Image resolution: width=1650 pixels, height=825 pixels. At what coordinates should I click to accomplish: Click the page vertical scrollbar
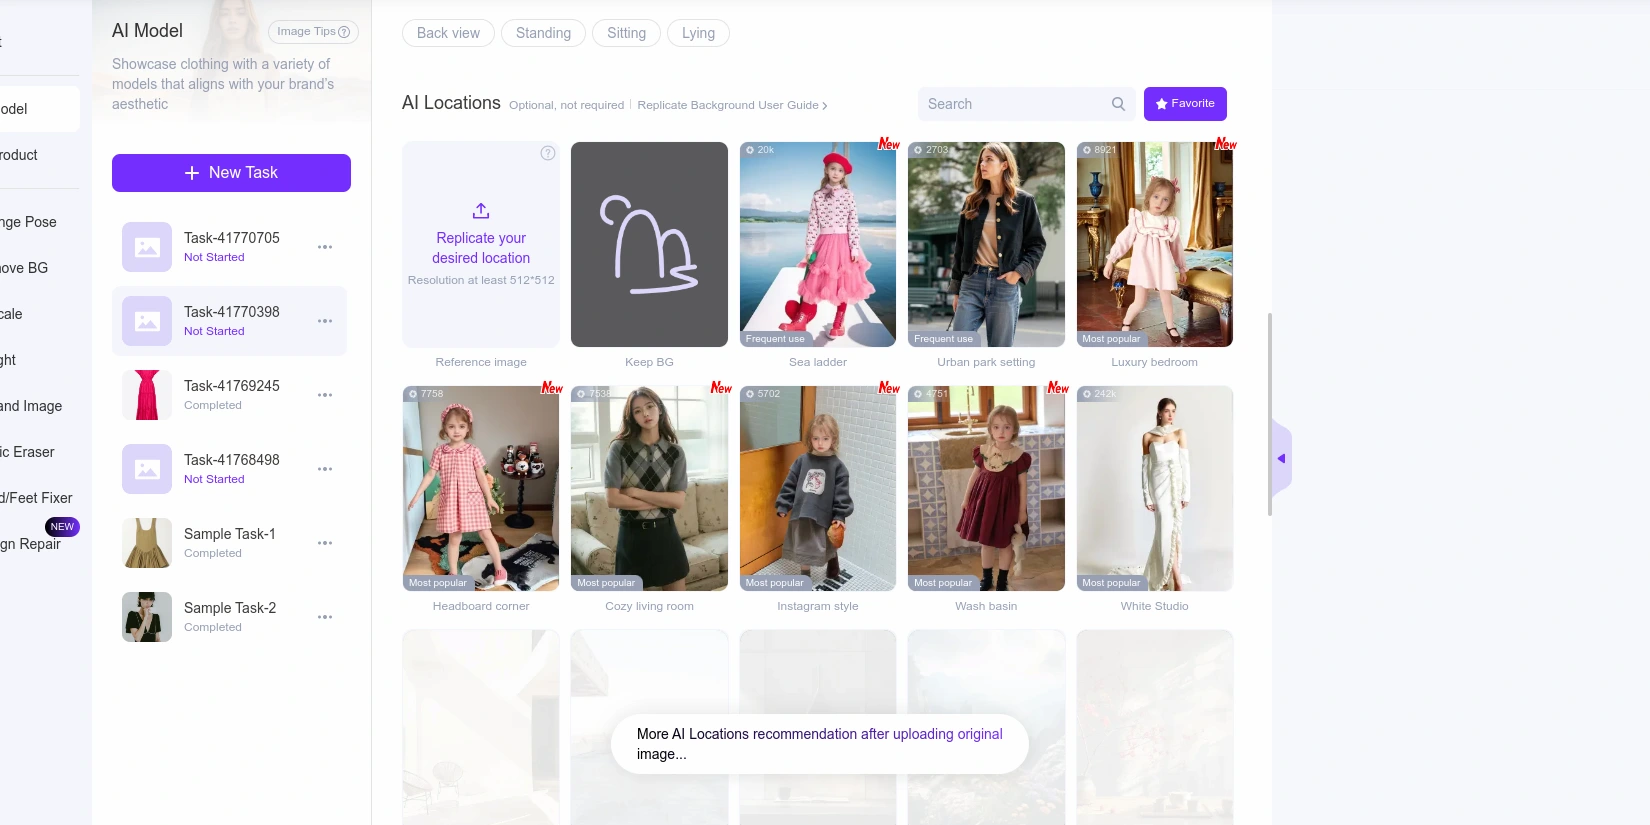tap(1270, 414)
